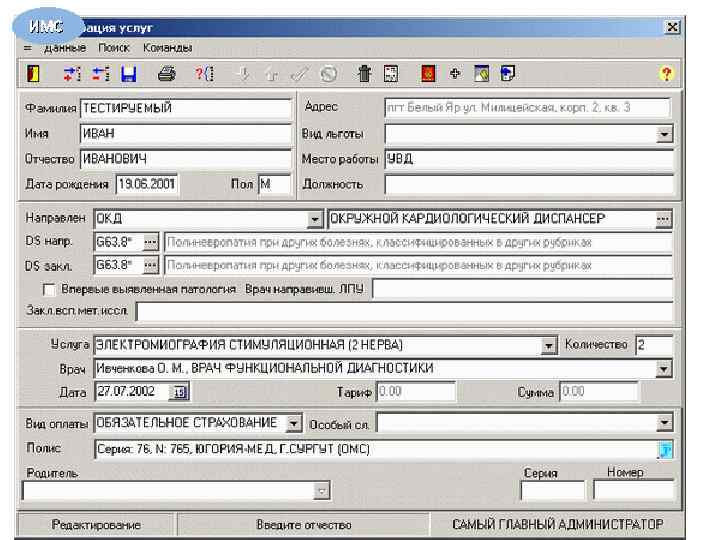This screenshot has height=540, width=720.
Task: Click the red question mark query icon
Action: 204,73
